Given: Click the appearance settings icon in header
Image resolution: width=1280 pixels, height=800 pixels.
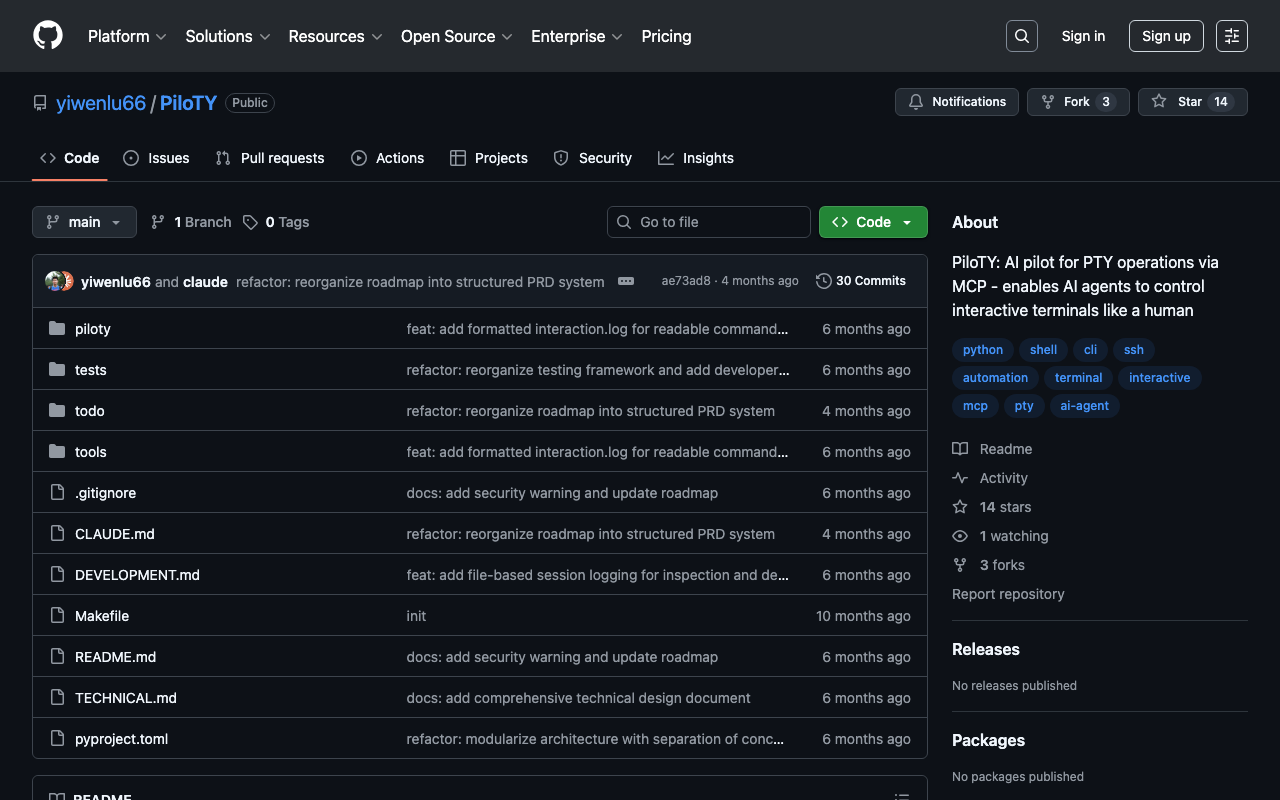Looking at the screenshot, I should (1231, 36).
